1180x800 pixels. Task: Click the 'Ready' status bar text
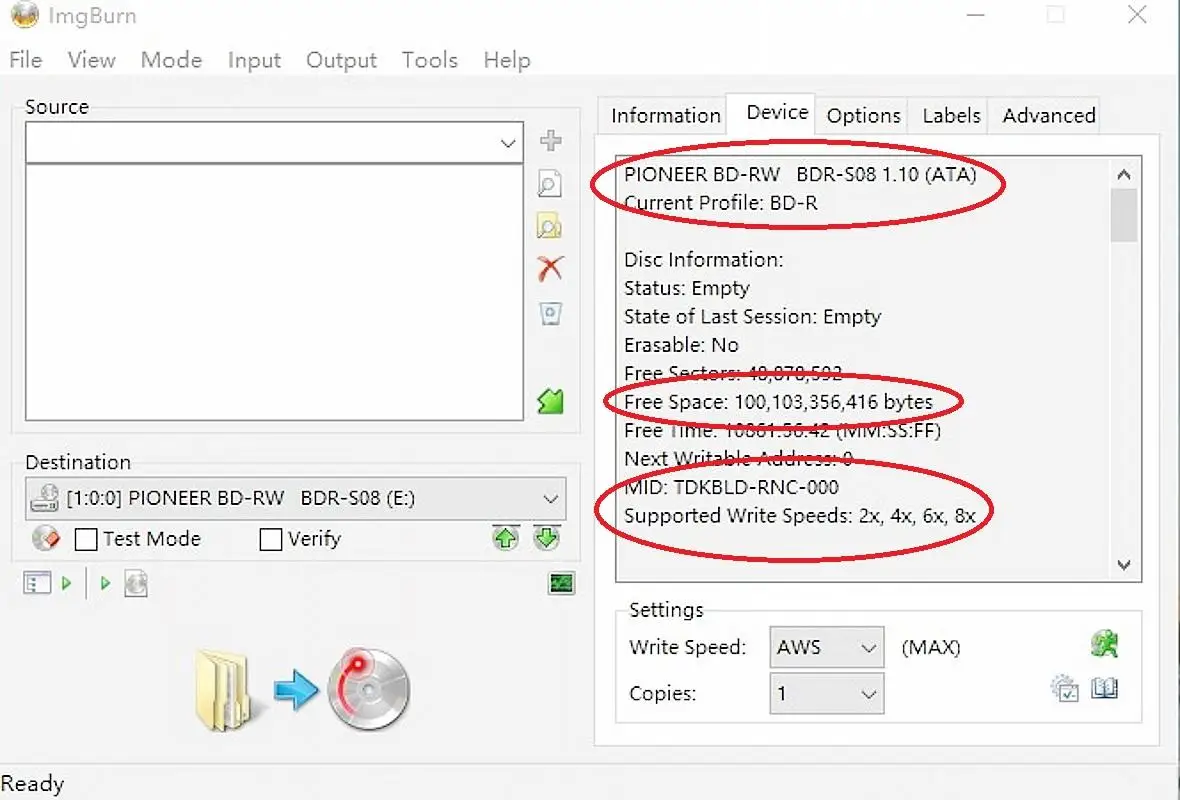32,784
